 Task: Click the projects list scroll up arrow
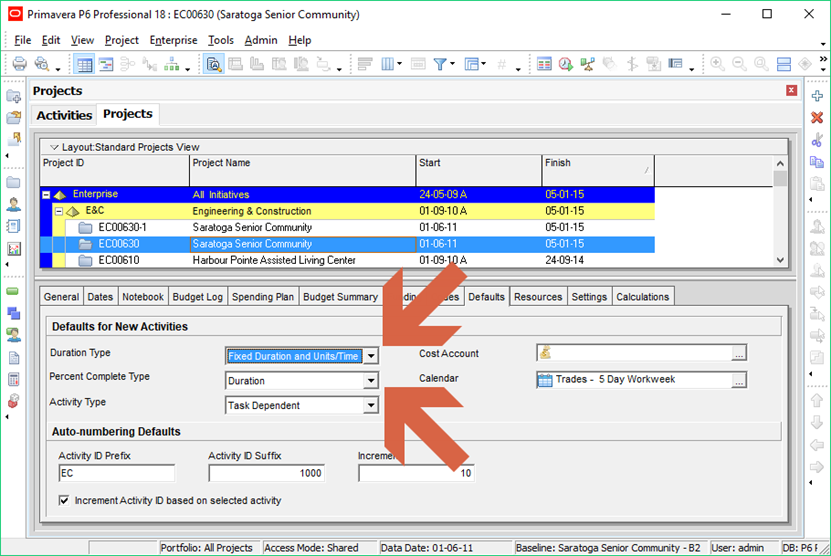[780, 163]
